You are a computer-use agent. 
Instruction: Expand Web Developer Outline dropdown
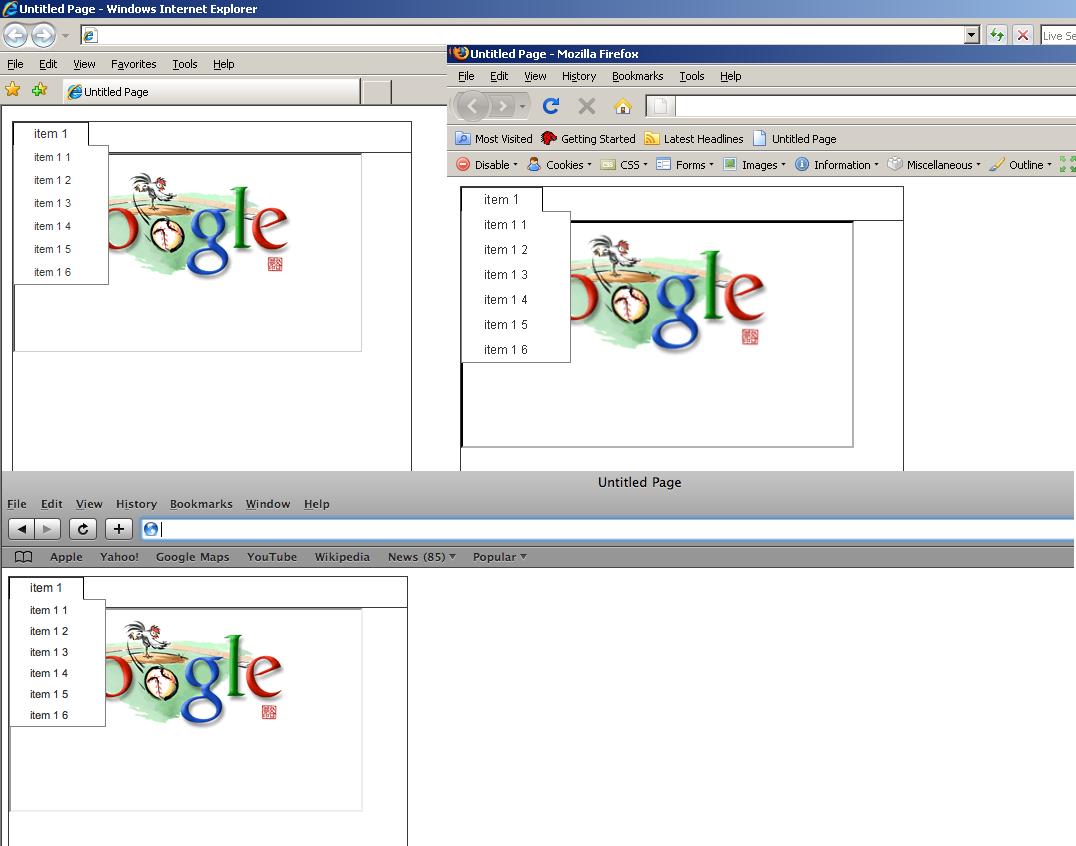(1020, 165)
